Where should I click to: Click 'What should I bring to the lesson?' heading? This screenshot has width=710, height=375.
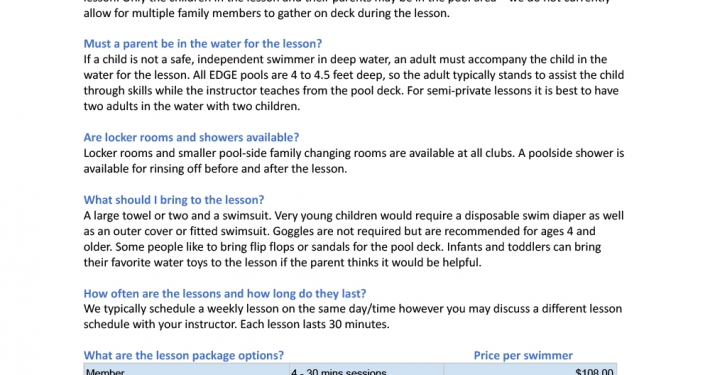[x=173, y=200]
